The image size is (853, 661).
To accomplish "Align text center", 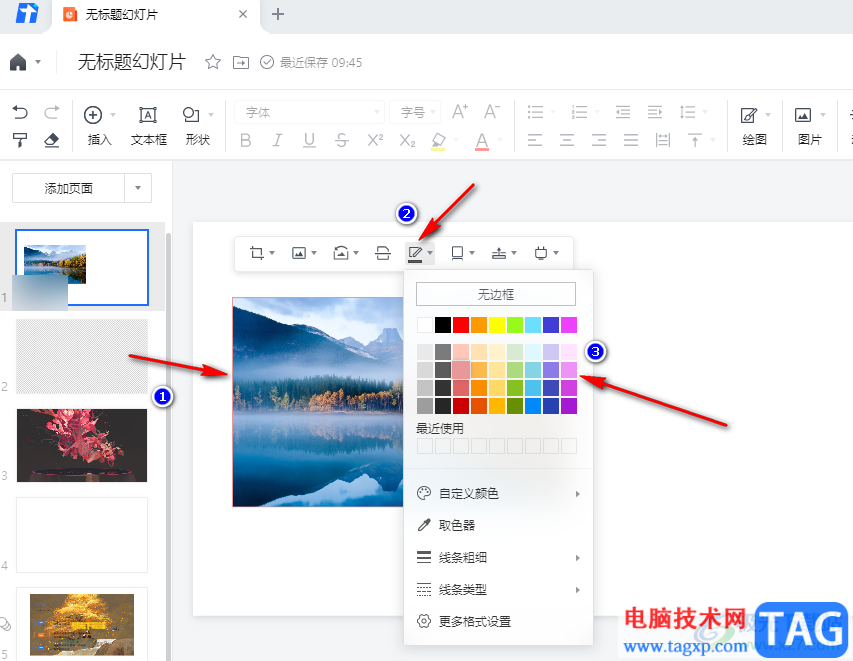I will pos(567,140).
